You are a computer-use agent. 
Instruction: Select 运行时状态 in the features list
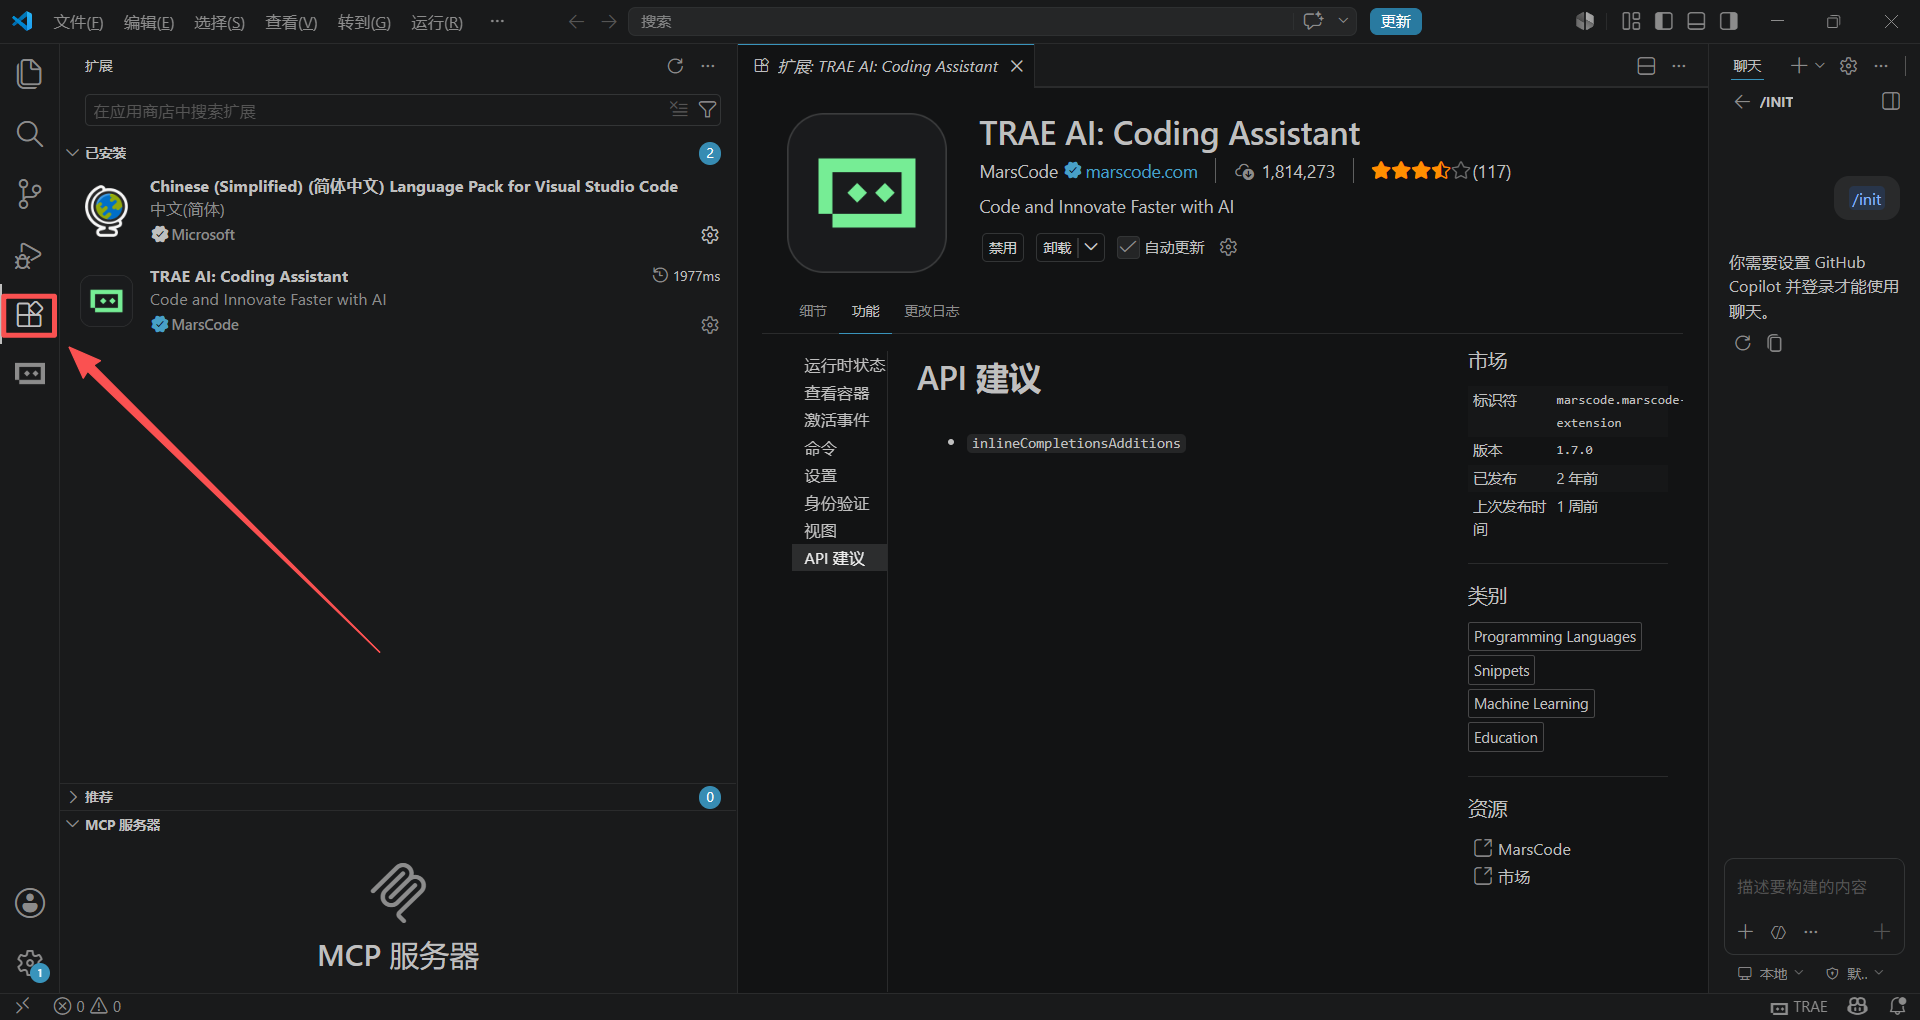844,365
